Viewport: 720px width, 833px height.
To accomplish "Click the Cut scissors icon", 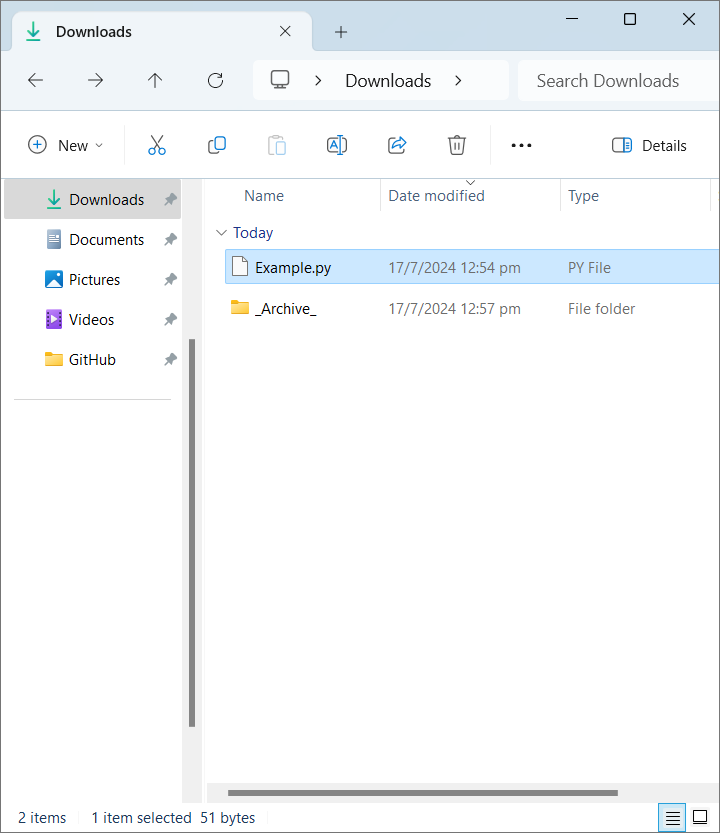I will coord(157,145).
